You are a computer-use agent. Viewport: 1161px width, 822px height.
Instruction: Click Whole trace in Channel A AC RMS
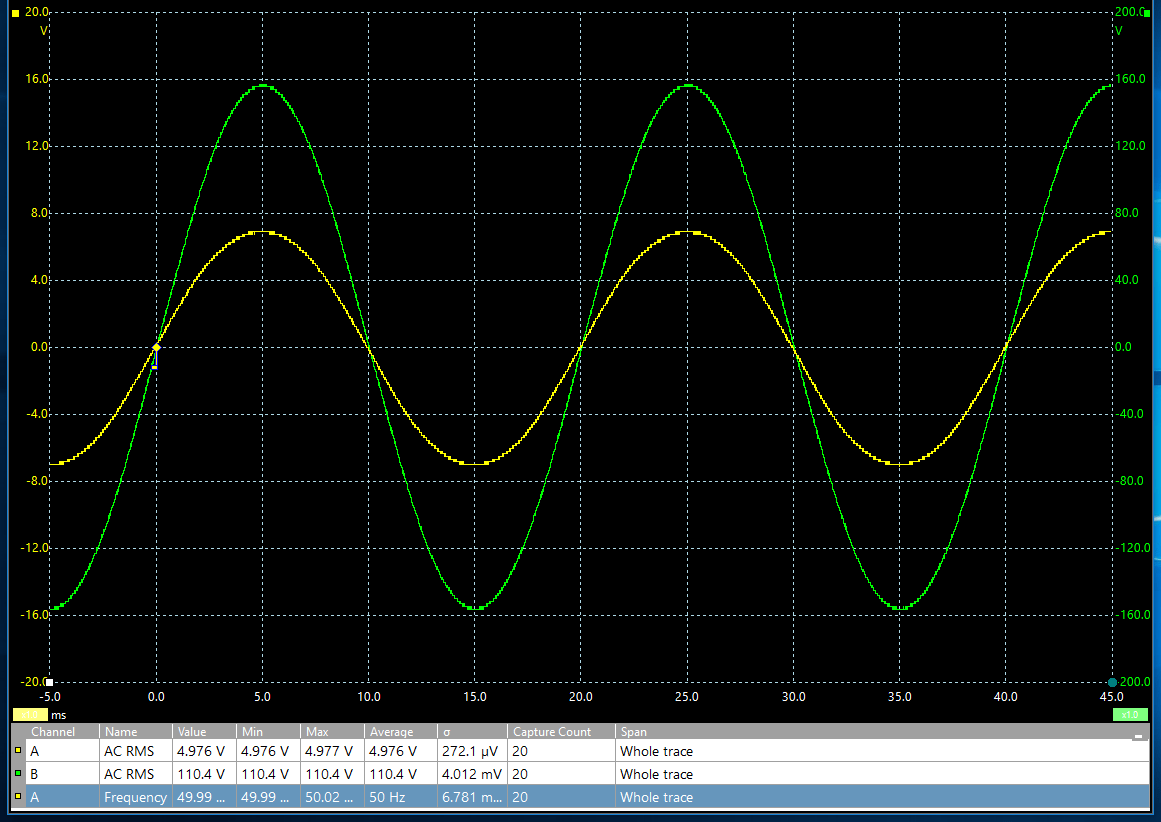pos(656,751)
